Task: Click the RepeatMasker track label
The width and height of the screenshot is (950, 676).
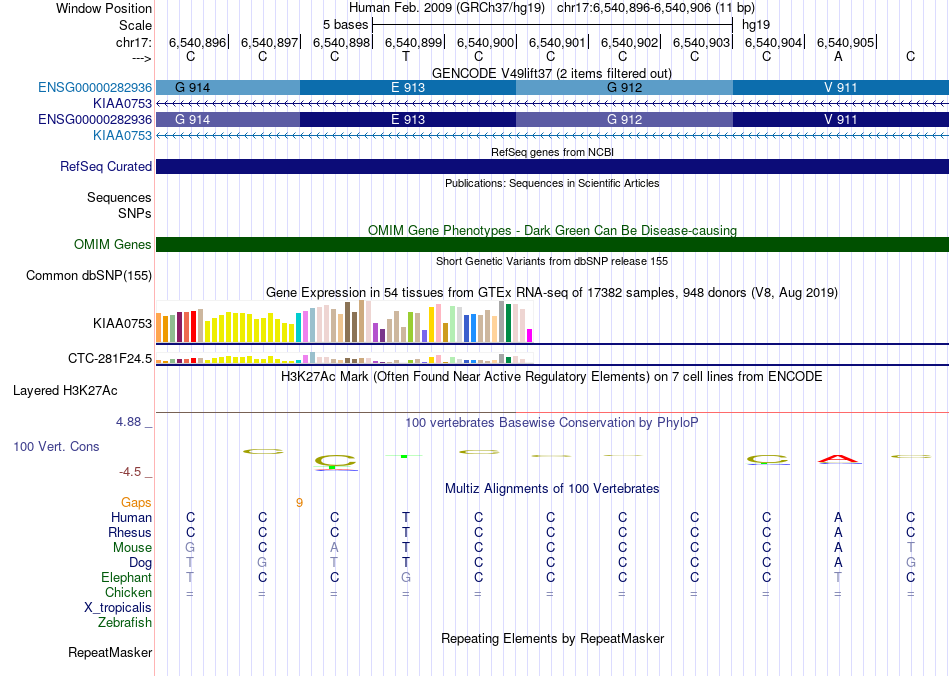Action: (x=110, y=652)
